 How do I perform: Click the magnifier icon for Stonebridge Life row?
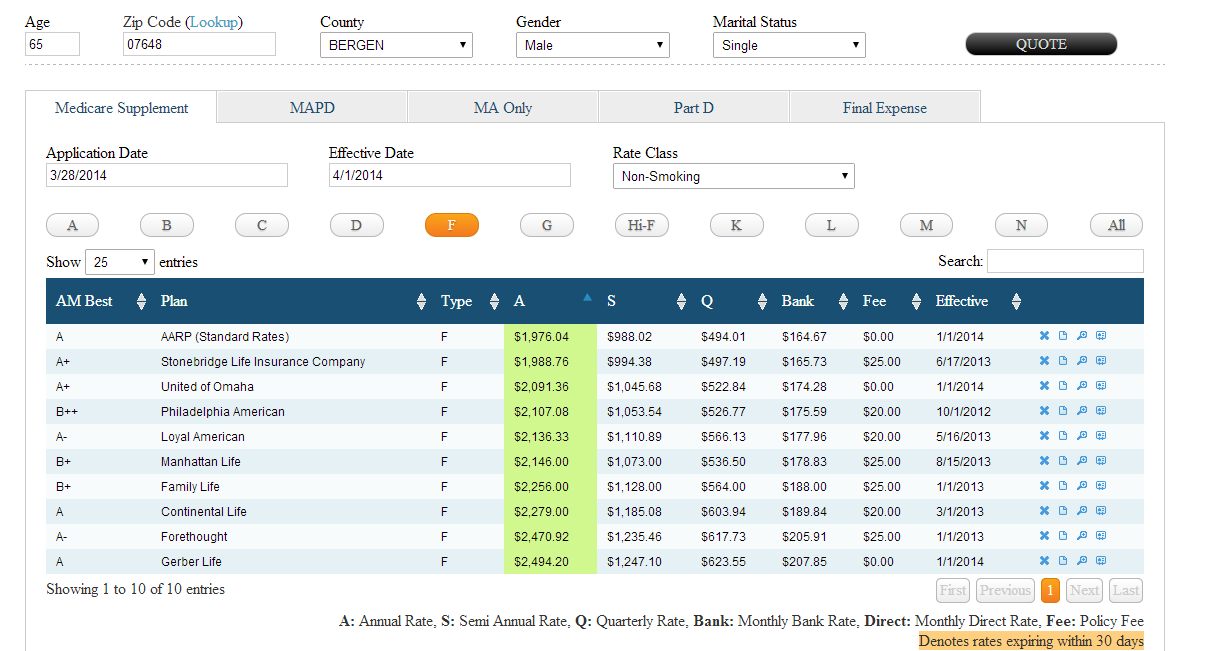[1082, 362]
